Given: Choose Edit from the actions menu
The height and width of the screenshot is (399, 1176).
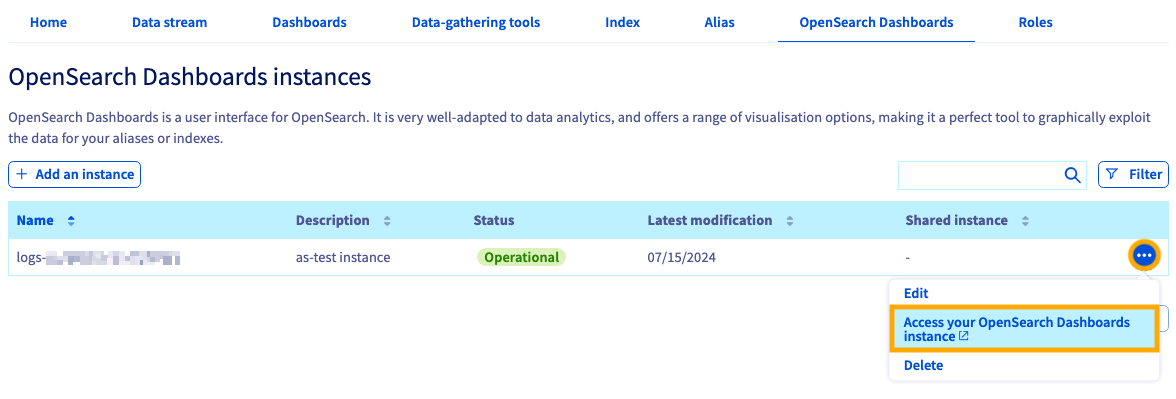Looking at the screenshot, I should (x=916, y=293).
